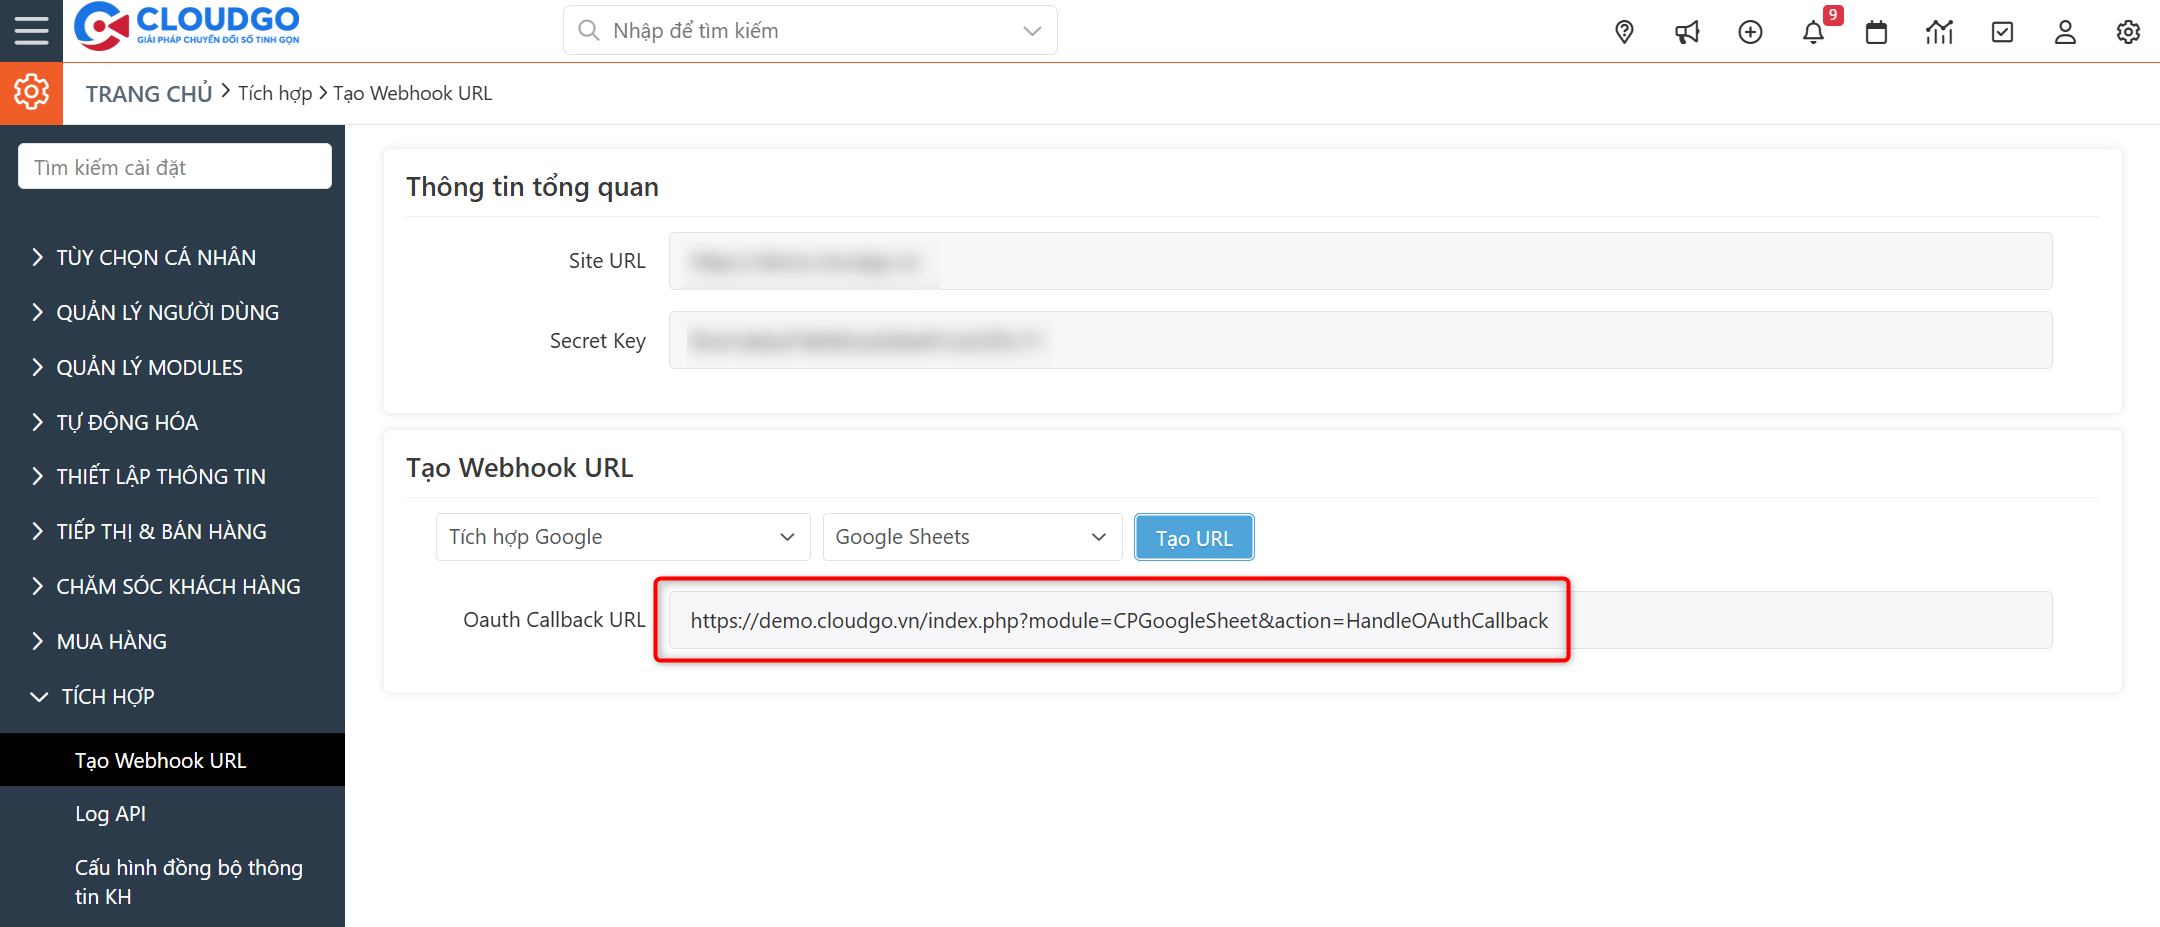
Task: Select Log API in the sidebar
Action: [111, 813]
